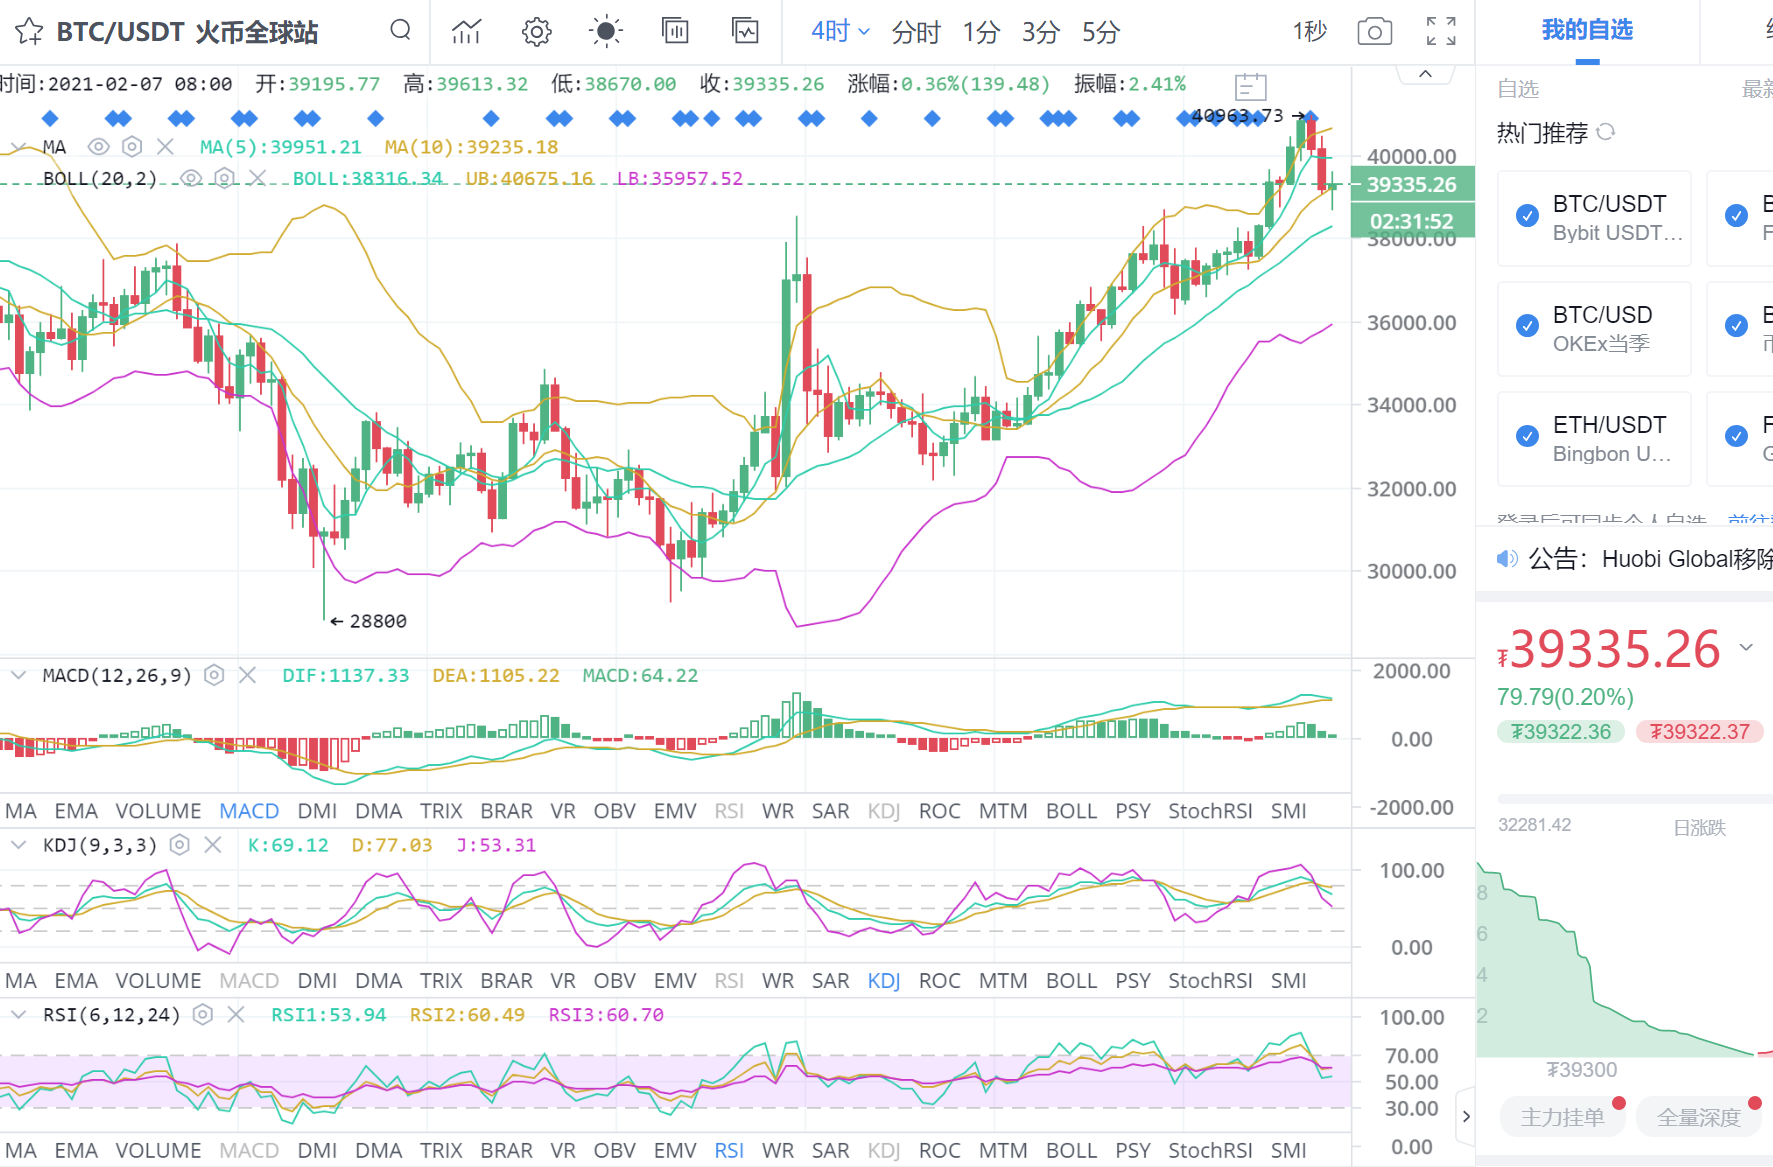Viewport: 1773px width, 1167px height.
Task: Select DMI in the MACD indicator row
Action: pos(317,811)
